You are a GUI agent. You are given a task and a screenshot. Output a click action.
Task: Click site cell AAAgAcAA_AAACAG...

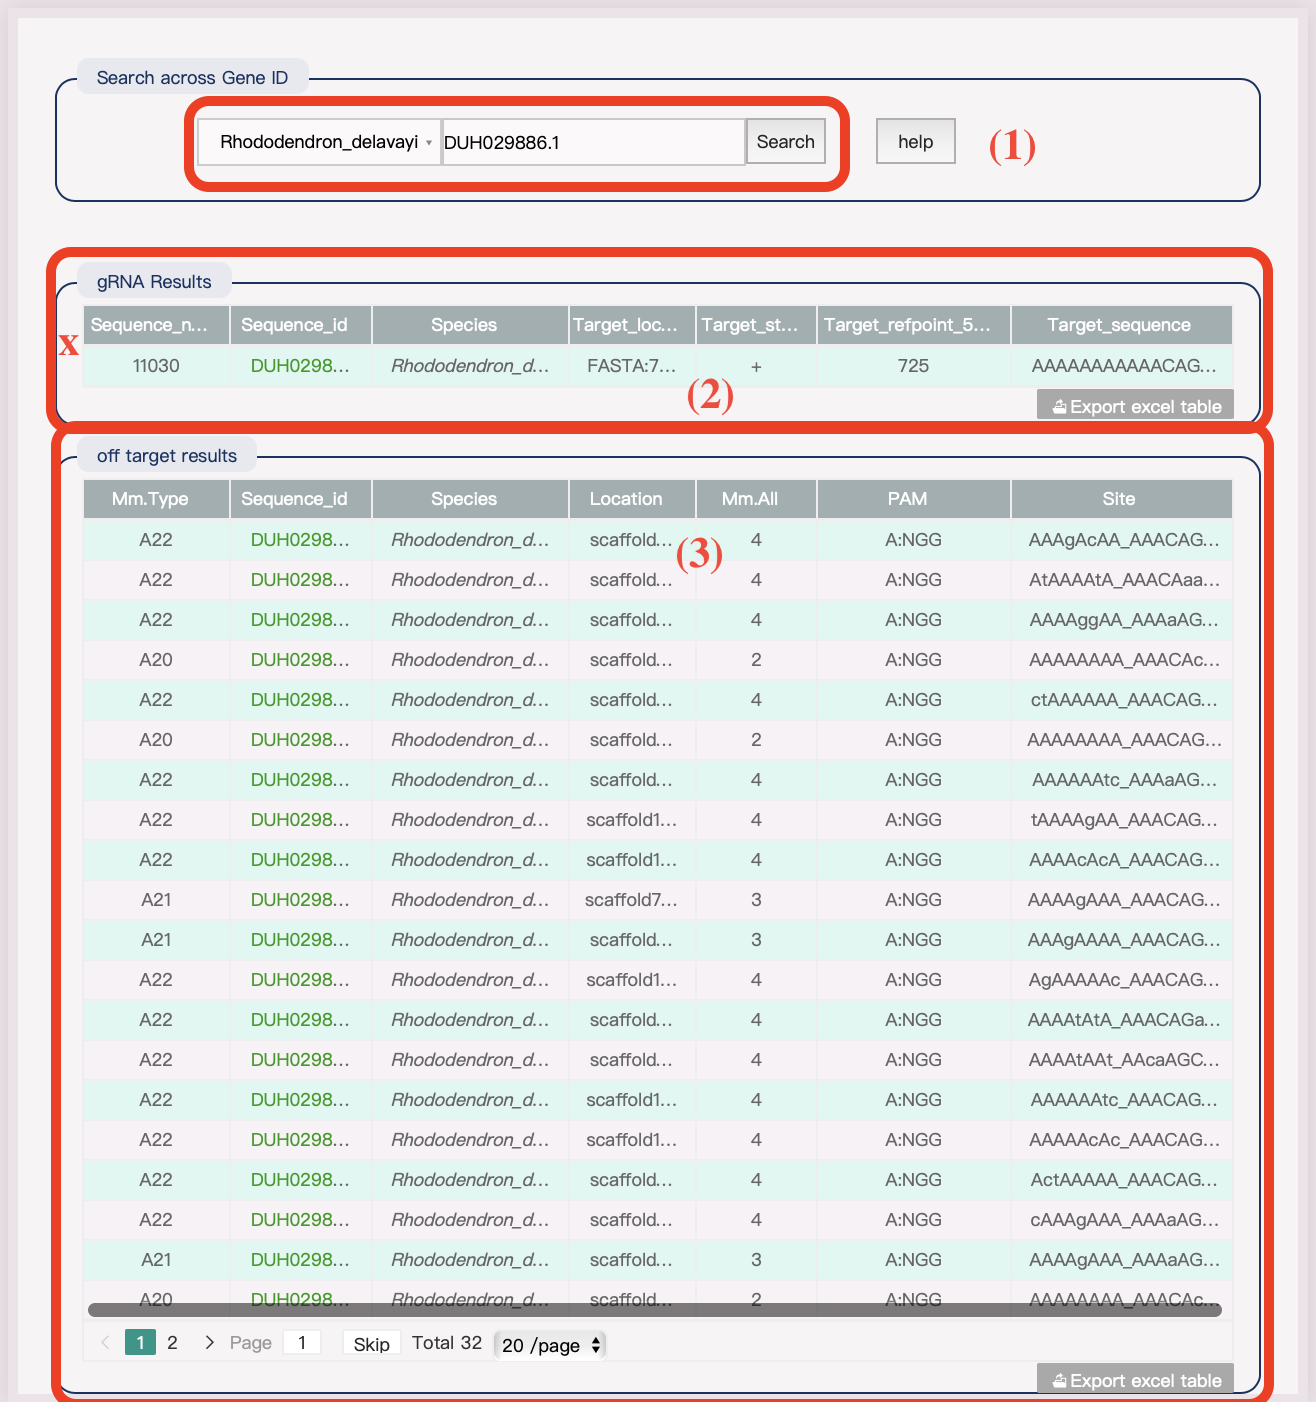[1121, 540]
